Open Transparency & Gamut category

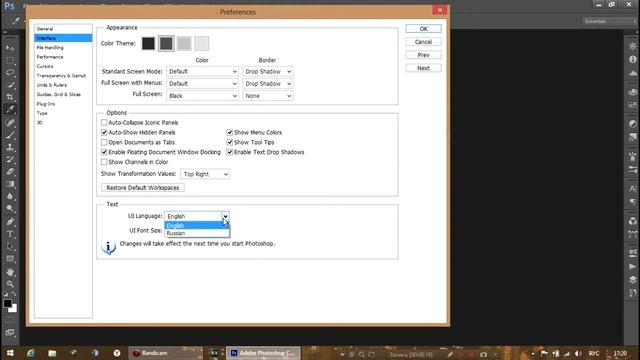63,76
